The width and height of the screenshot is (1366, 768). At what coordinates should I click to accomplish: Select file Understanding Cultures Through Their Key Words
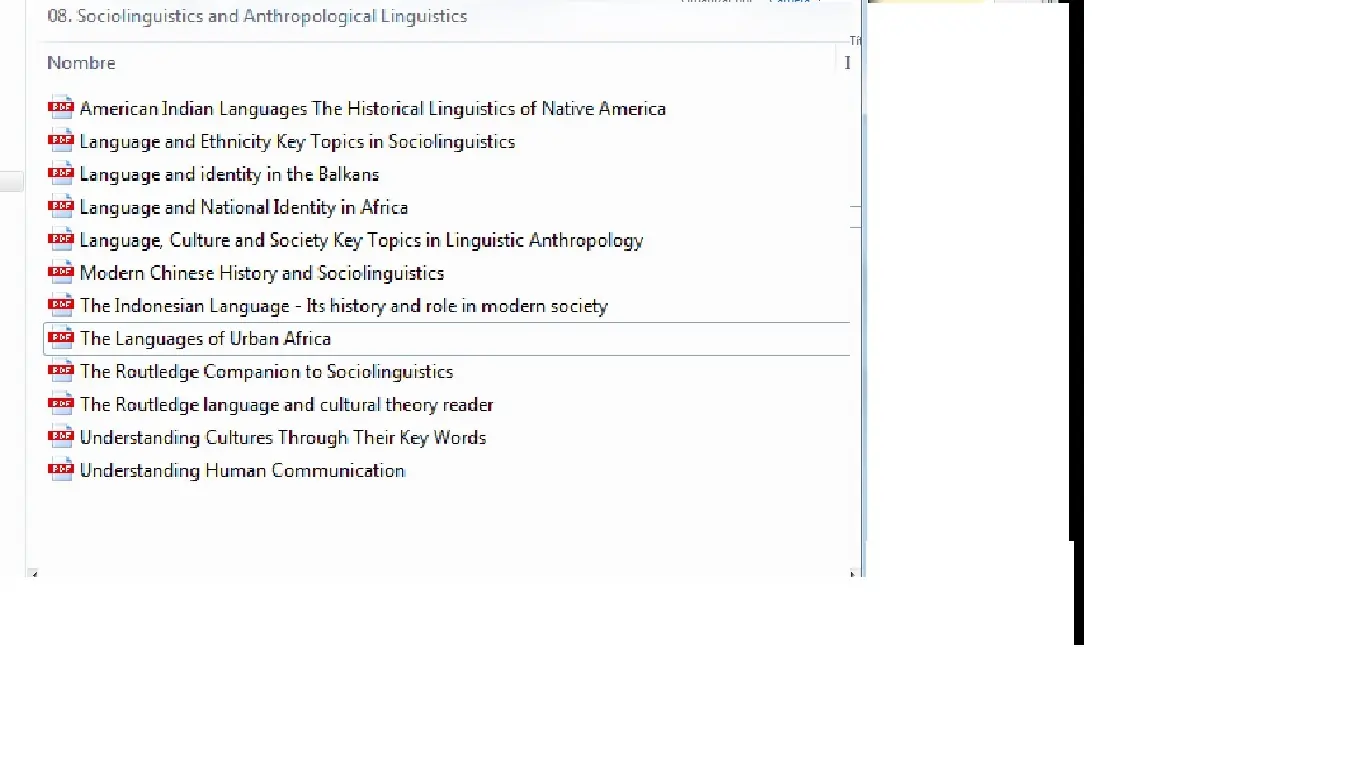click(283, 438)
